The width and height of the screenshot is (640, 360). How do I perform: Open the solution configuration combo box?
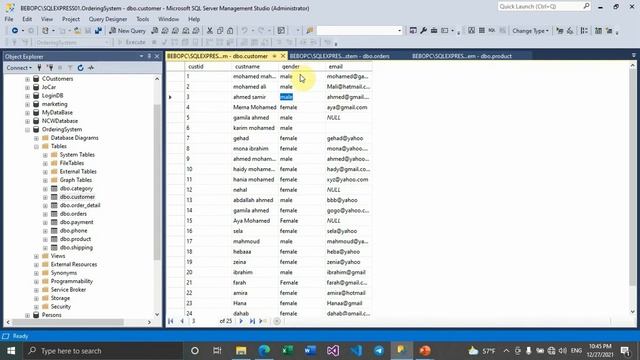click(x=360, y=31)
